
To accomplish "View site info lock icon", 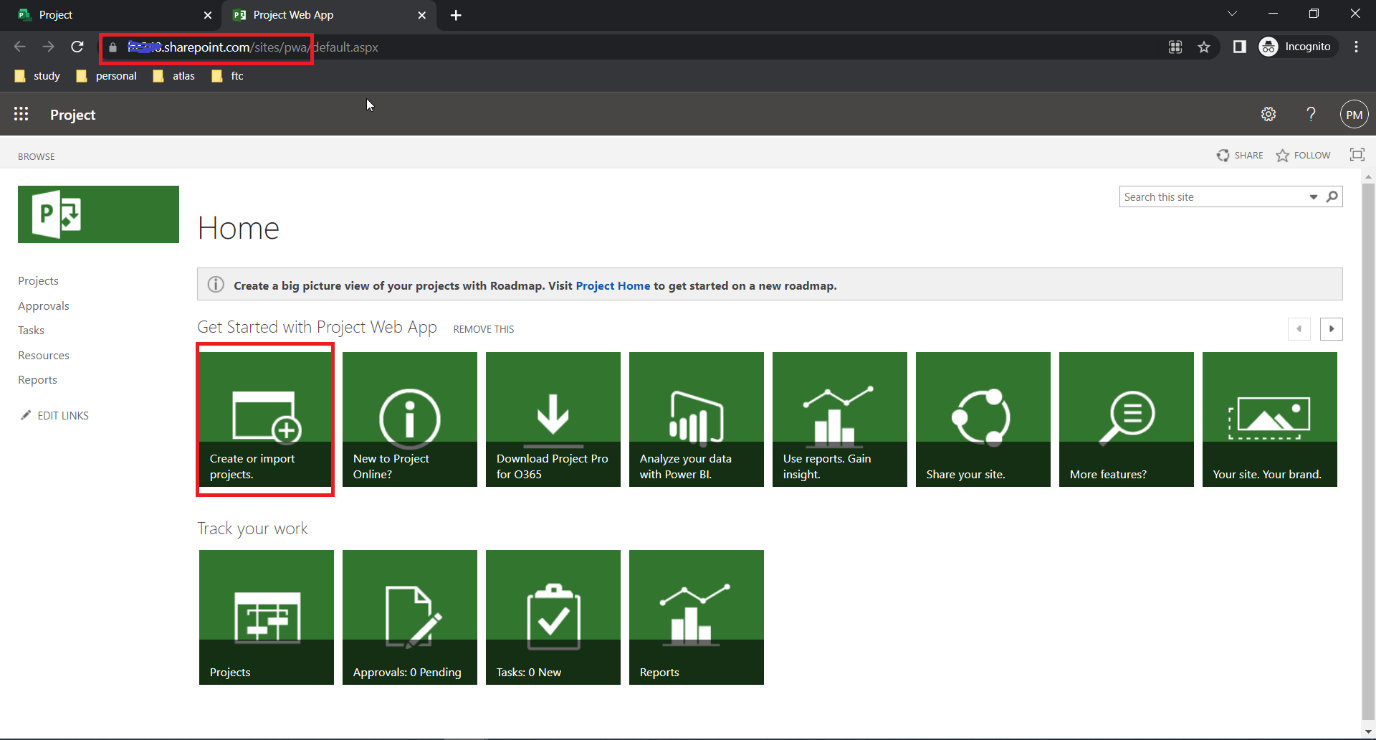I will [113, 47].
